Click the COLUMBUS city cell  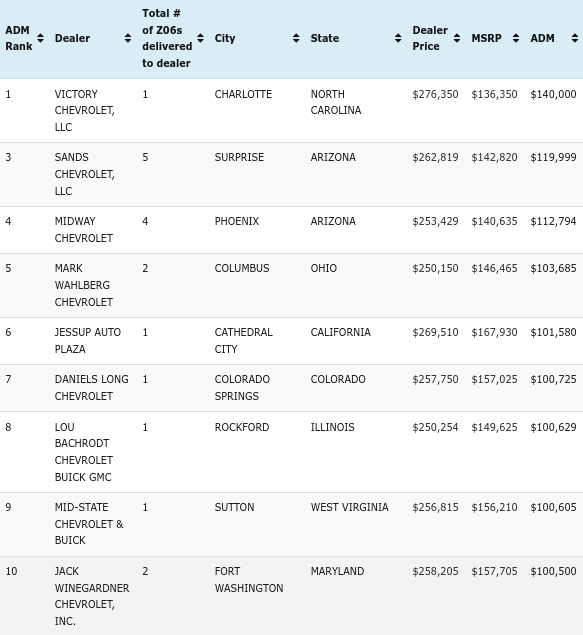[242, 268]
